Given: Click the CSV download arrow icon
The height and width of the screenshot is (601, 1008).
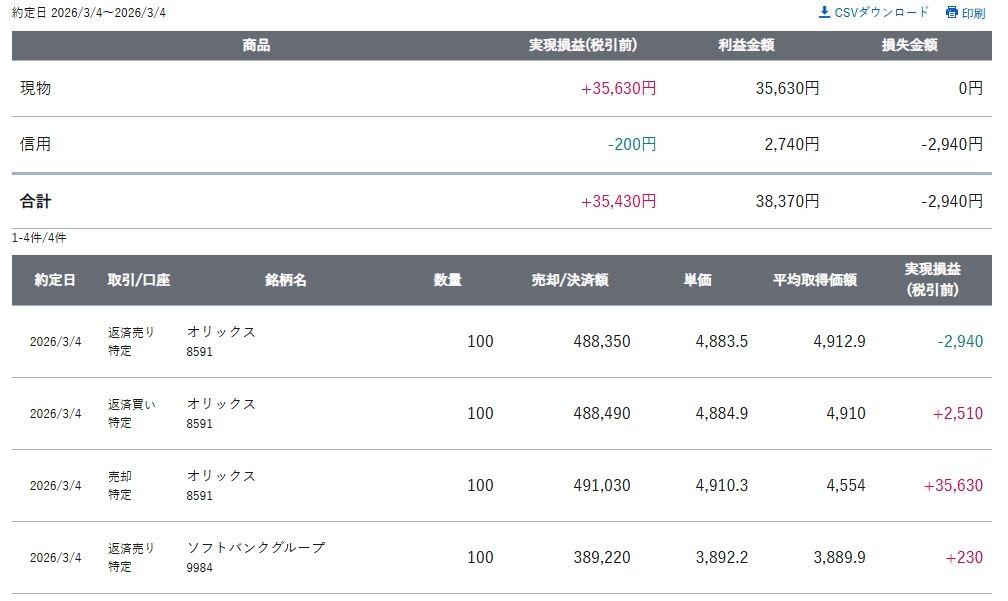Looking at the screenshot, I should [824, 12].
